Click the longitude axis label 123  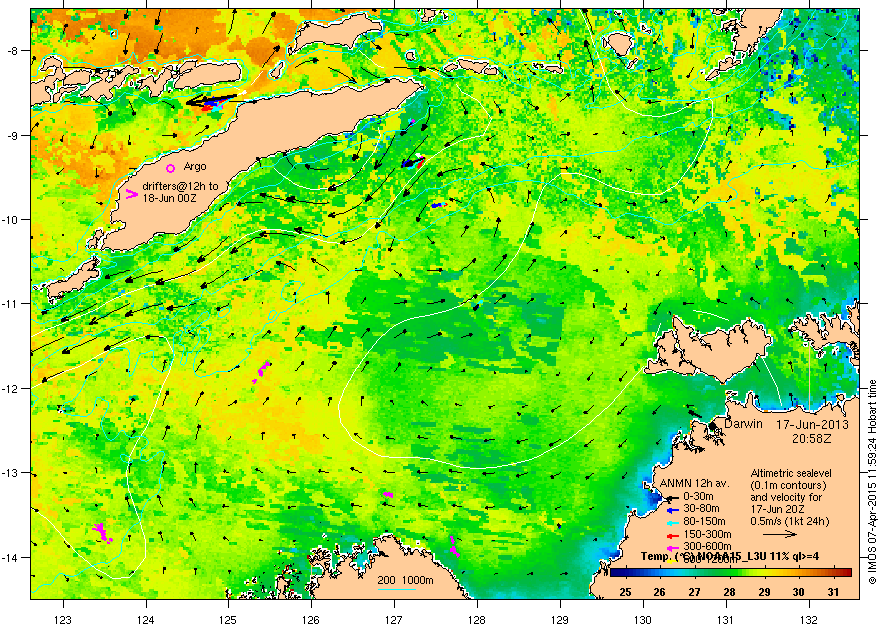pyautogui.click(x=63, y=620)
